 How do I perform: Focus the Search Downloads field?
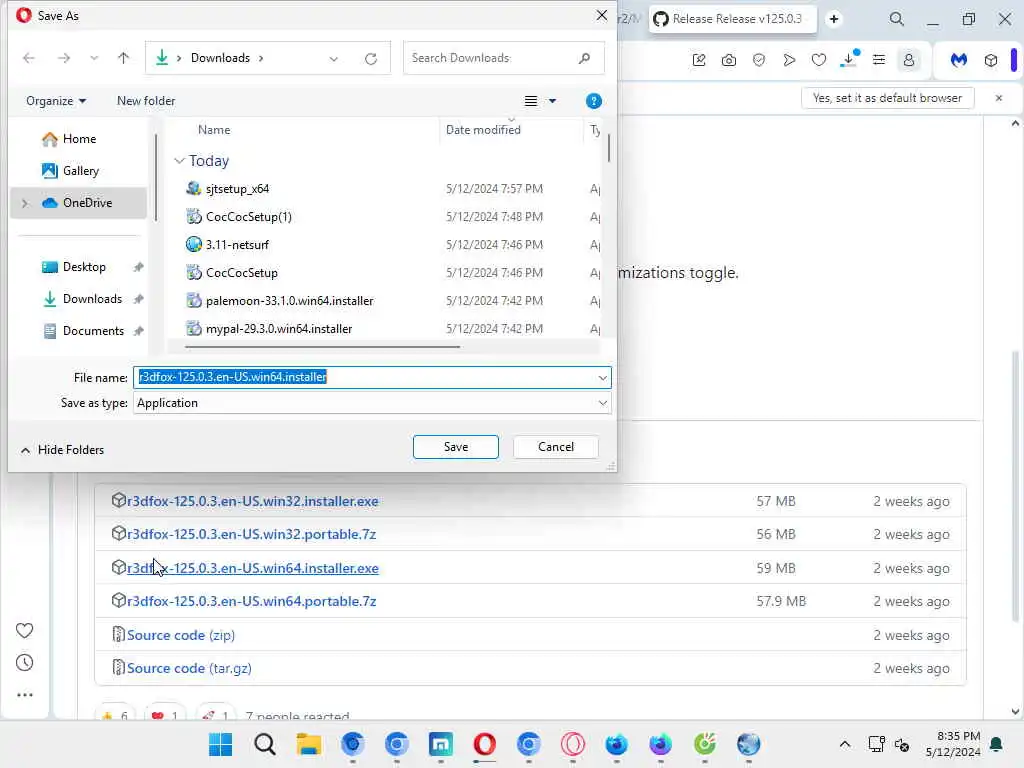pos(504,58)
